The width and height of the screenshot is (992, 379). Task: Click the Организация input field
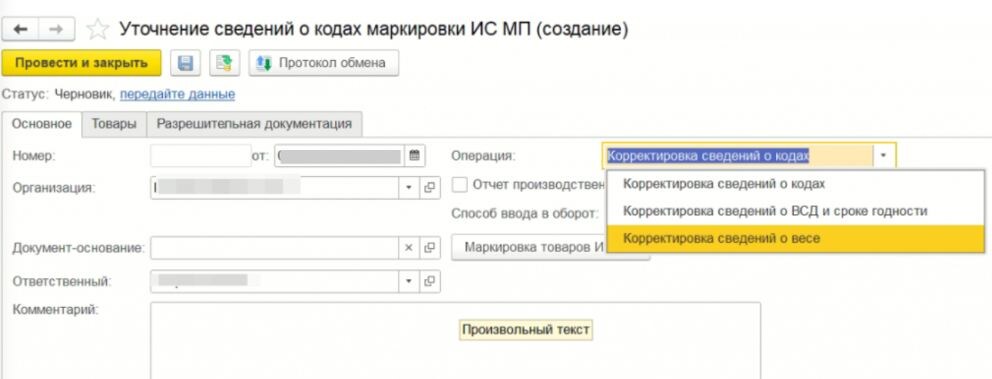275,187
